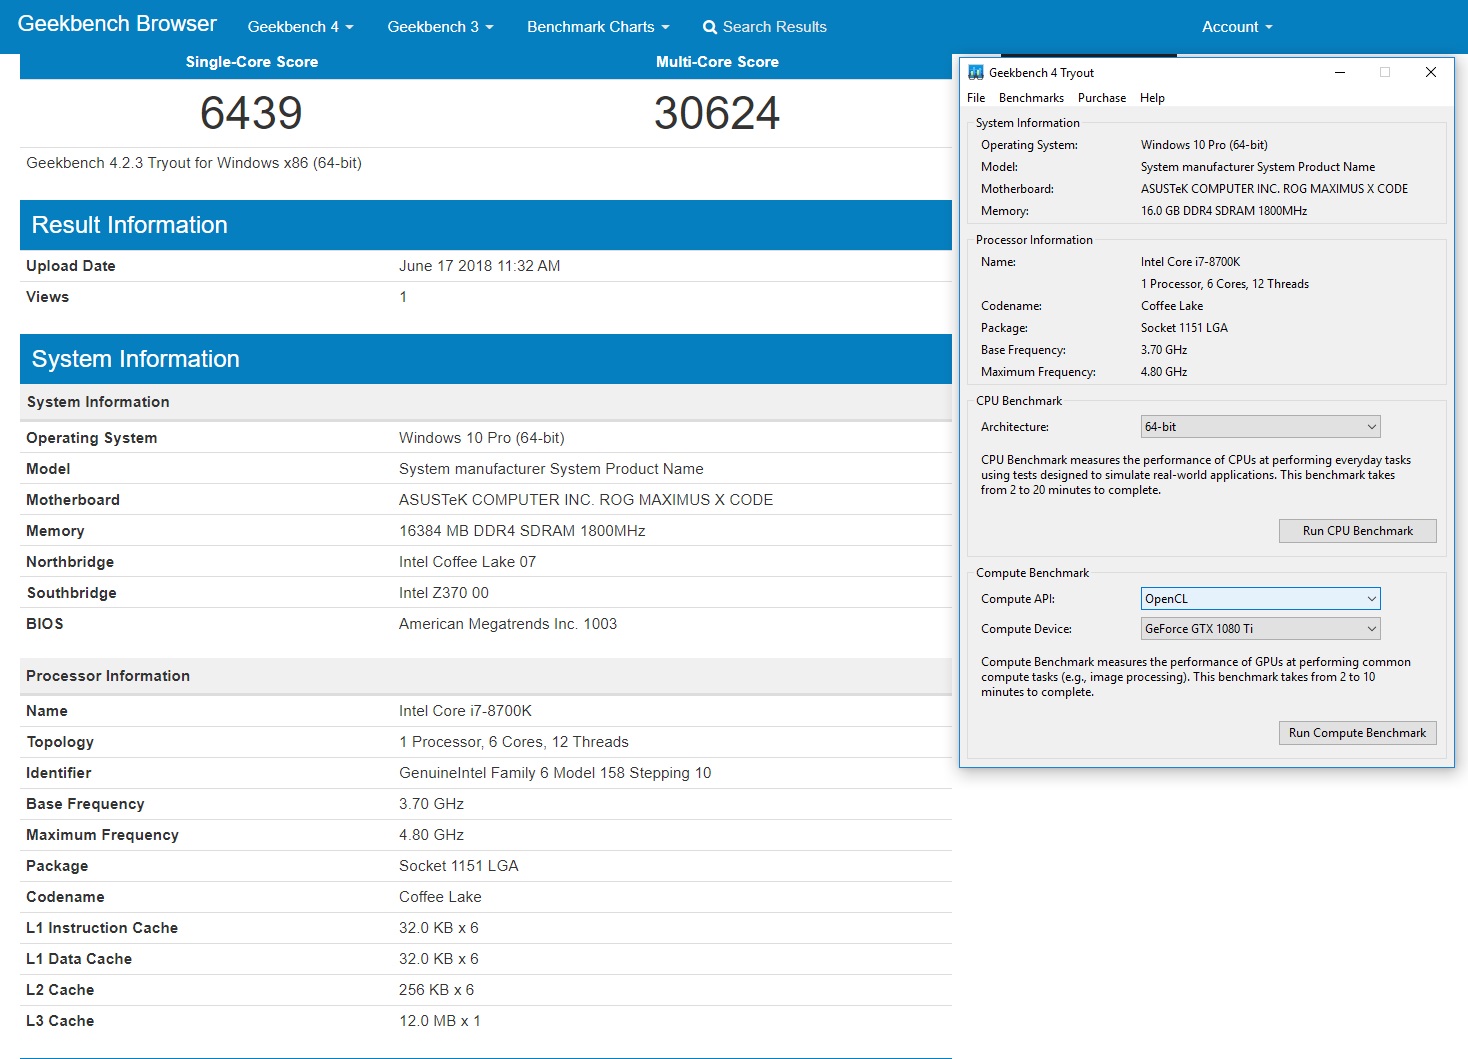Click the Southbridge value 'Intel Z370 00'
Viewport: 1468px width, 1059px height.
(444, 593)
